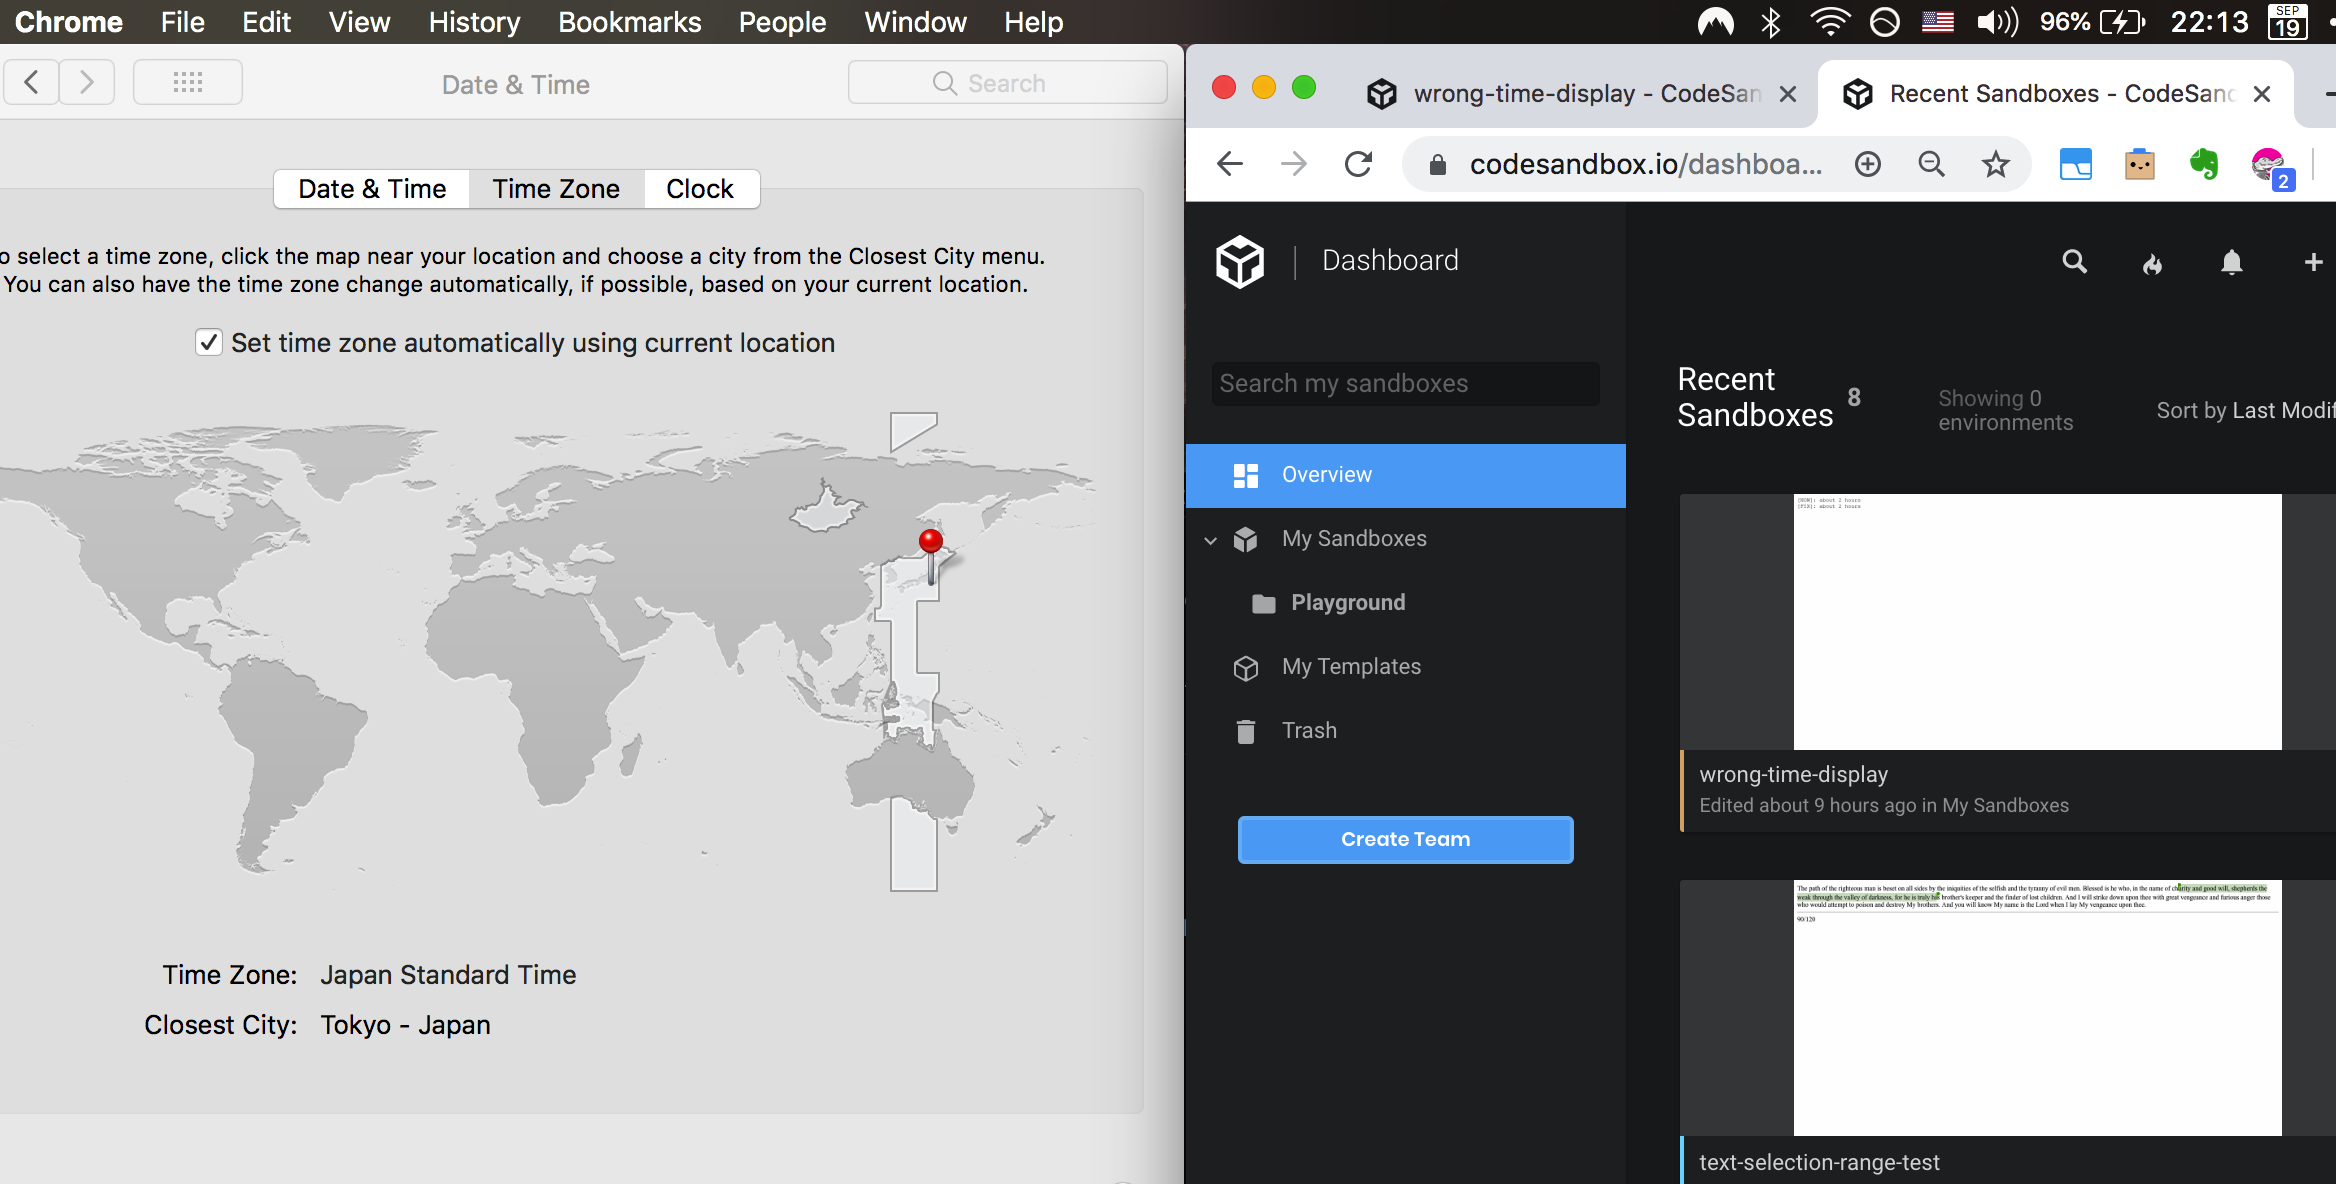
Task: Open the Bookmarks menu
Action: [x=629, y=22]
